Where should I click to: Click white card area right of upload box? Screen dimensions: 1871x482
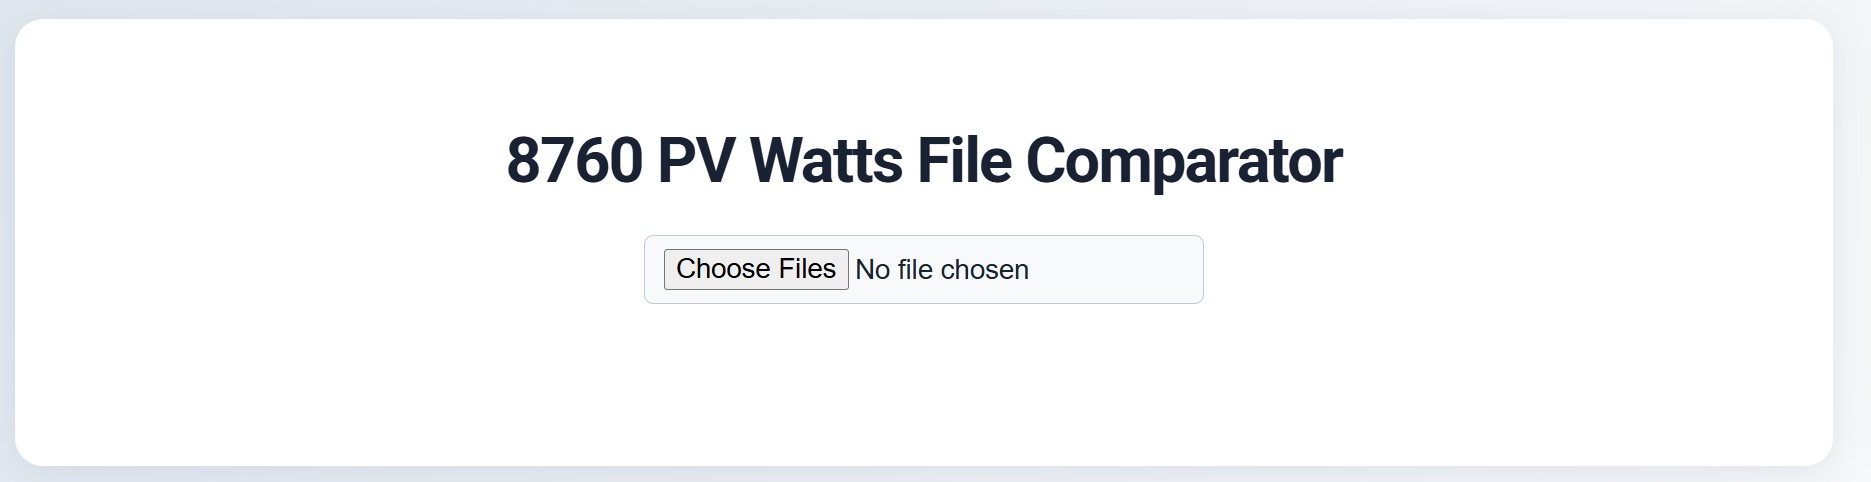(x=1500, y=270)
